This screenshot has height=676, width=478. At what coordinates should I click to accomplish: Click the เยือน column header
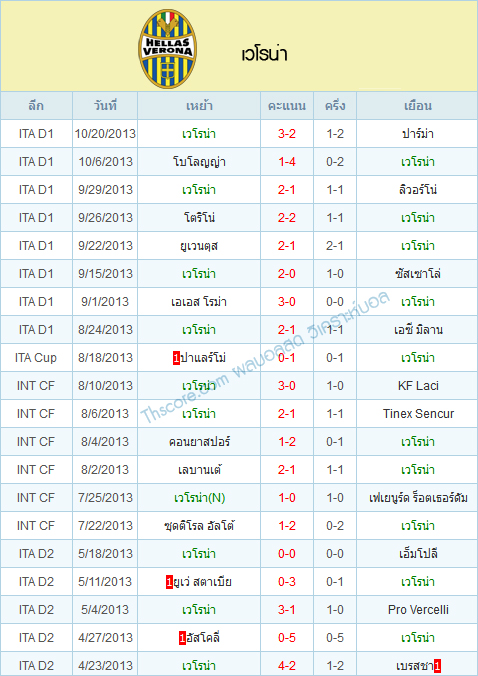point(418,106)
